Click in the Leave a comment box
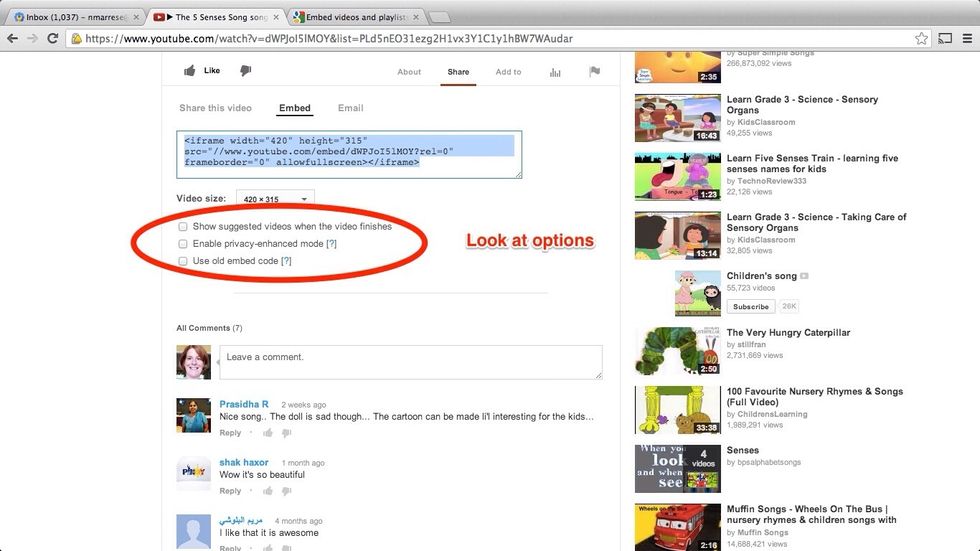Screen dimensions: 980x551 [x=411, y=362]
